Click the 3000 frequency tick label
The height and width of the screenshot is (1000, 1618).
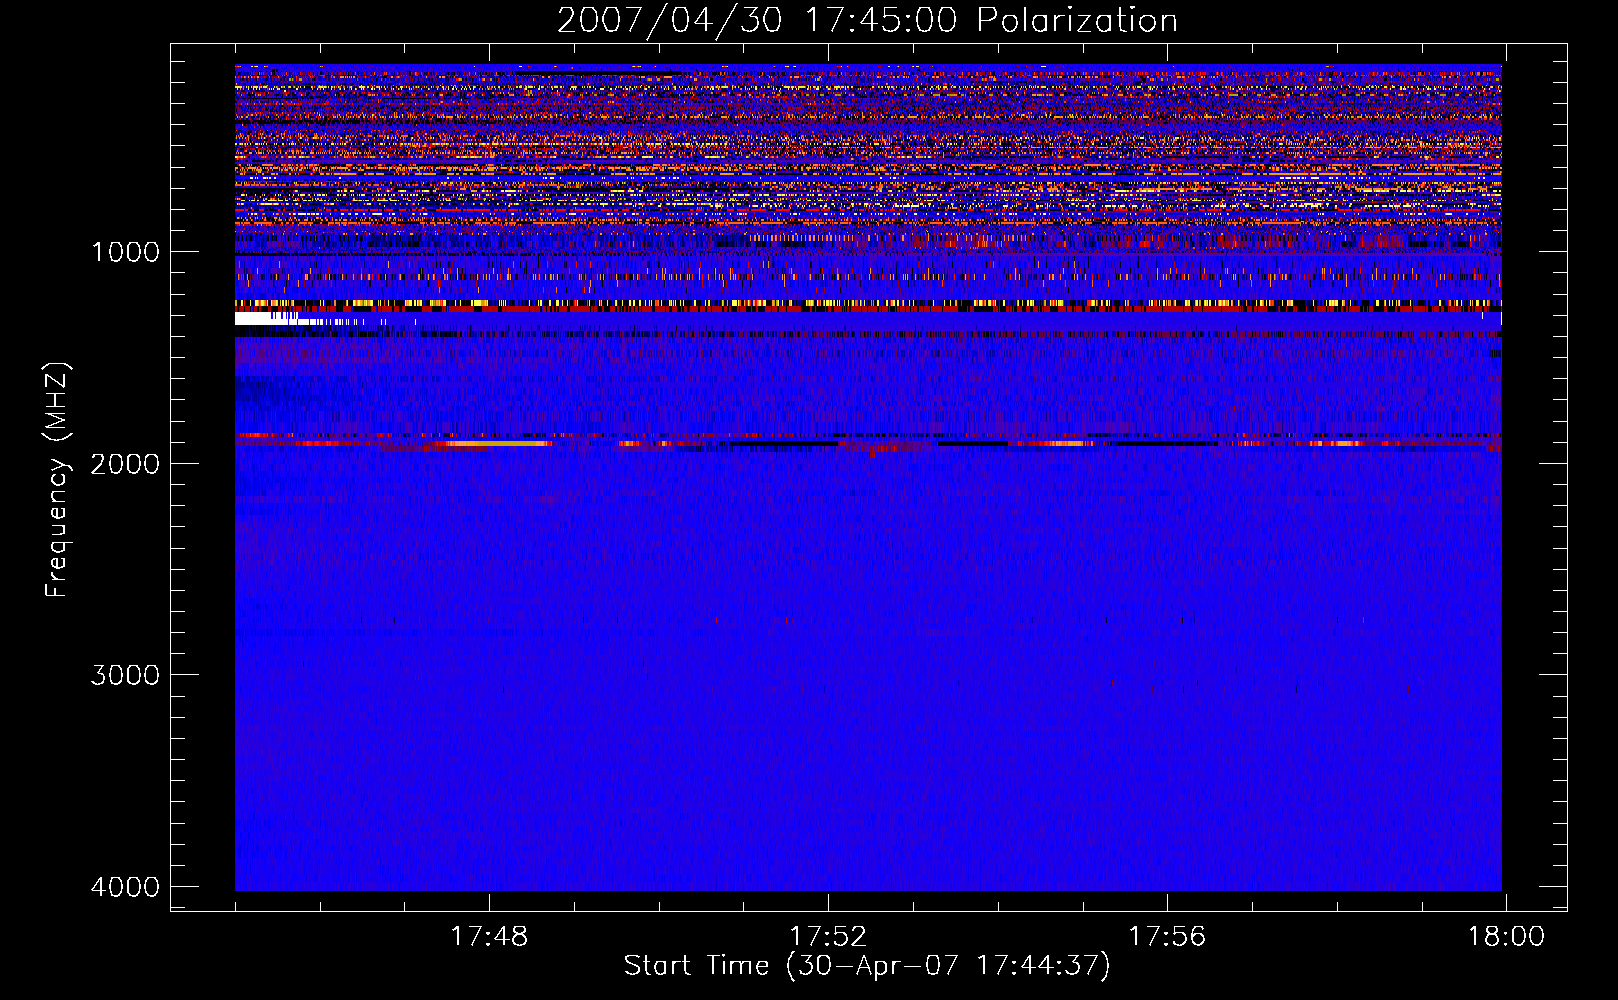pos(126,675)
